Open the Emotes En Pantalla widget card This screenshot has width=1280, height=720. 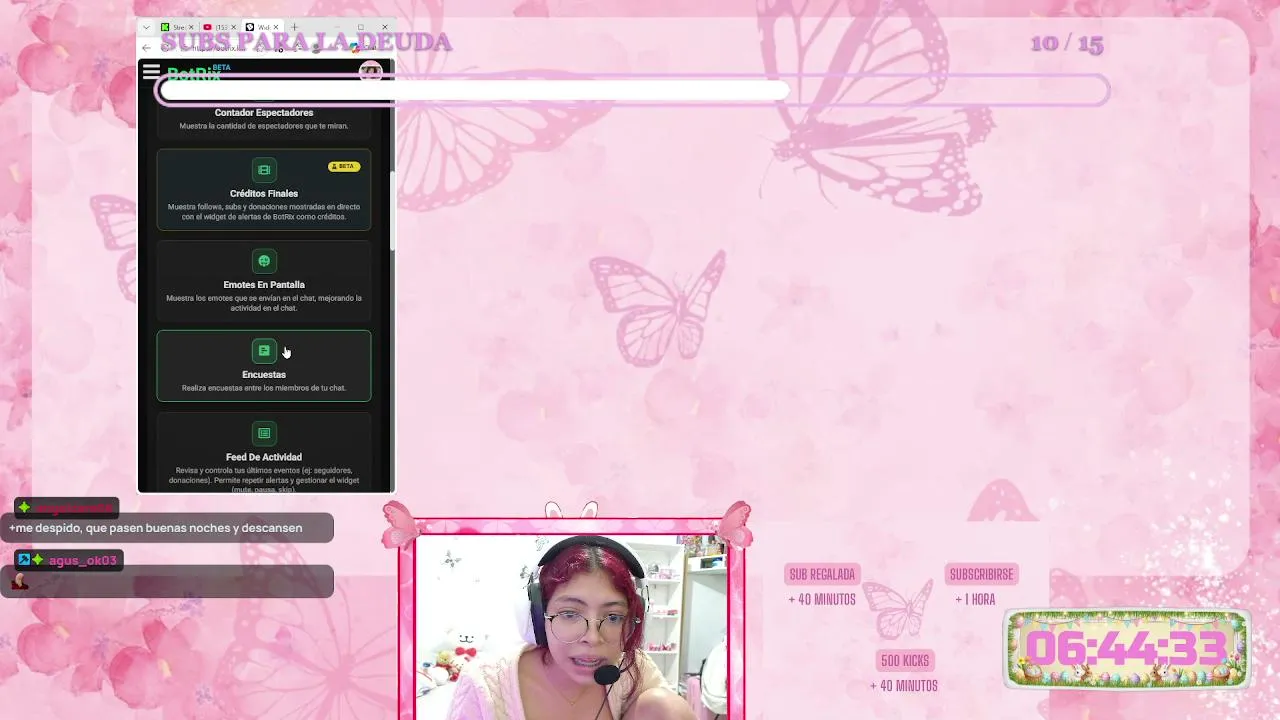tap(264, 281)
